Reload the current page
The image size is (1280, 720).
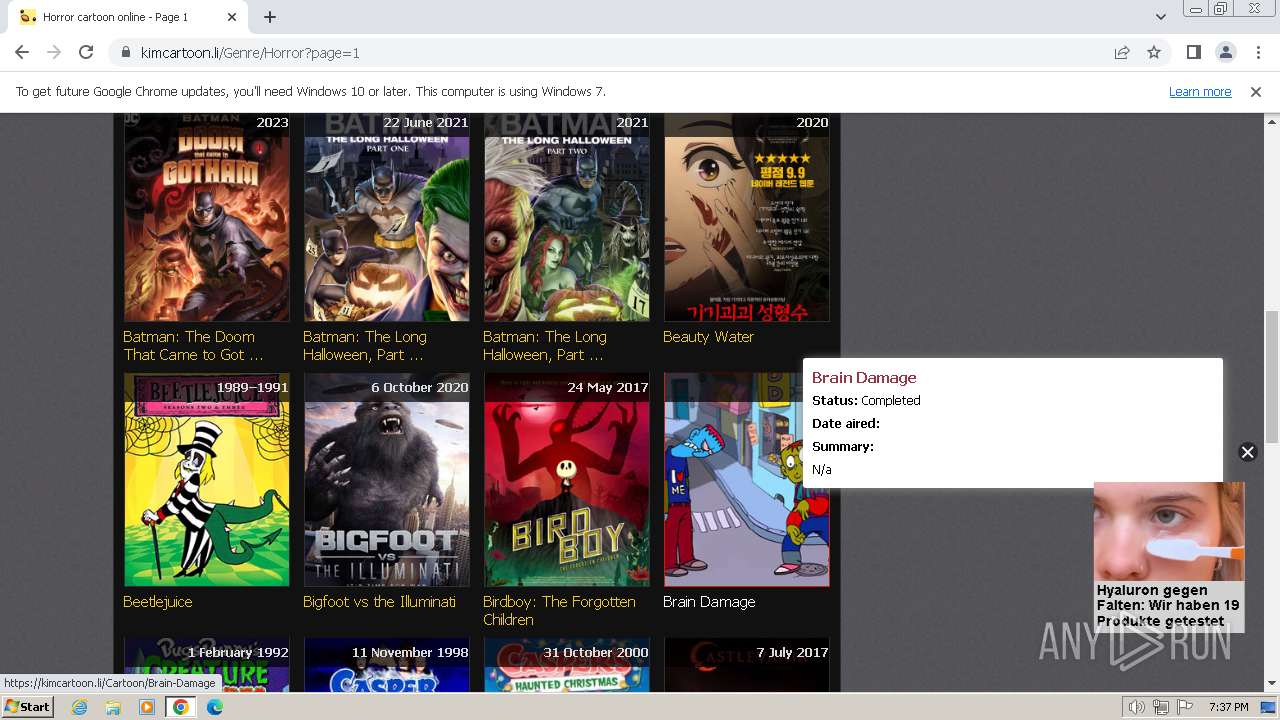tap(86, 52)
